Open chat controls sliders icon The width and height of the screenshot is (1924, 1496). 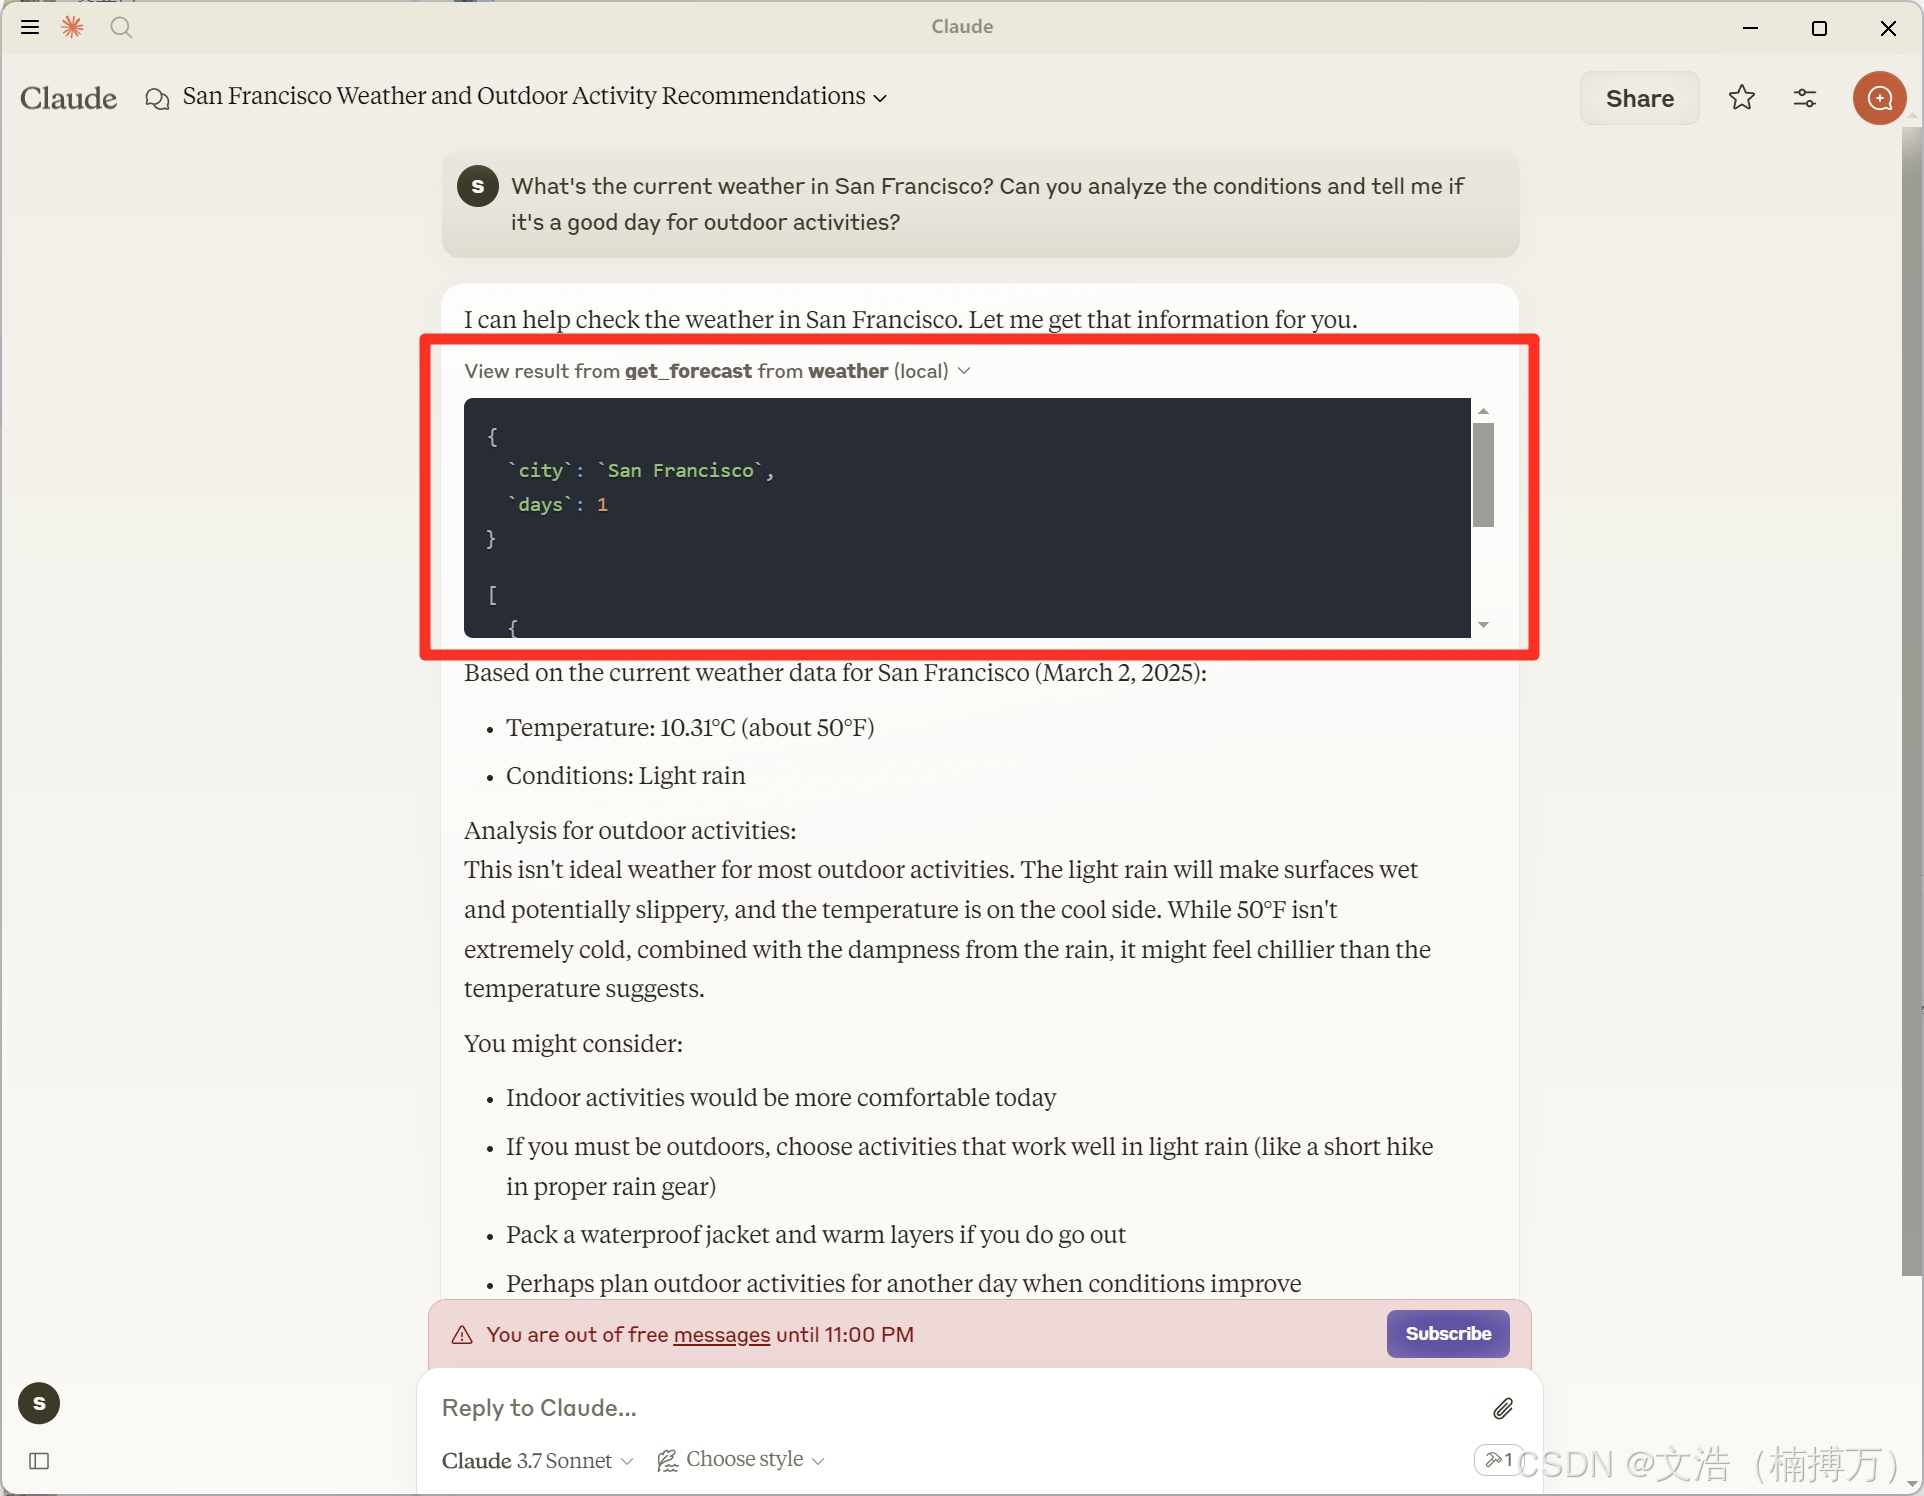[1804, 98]
